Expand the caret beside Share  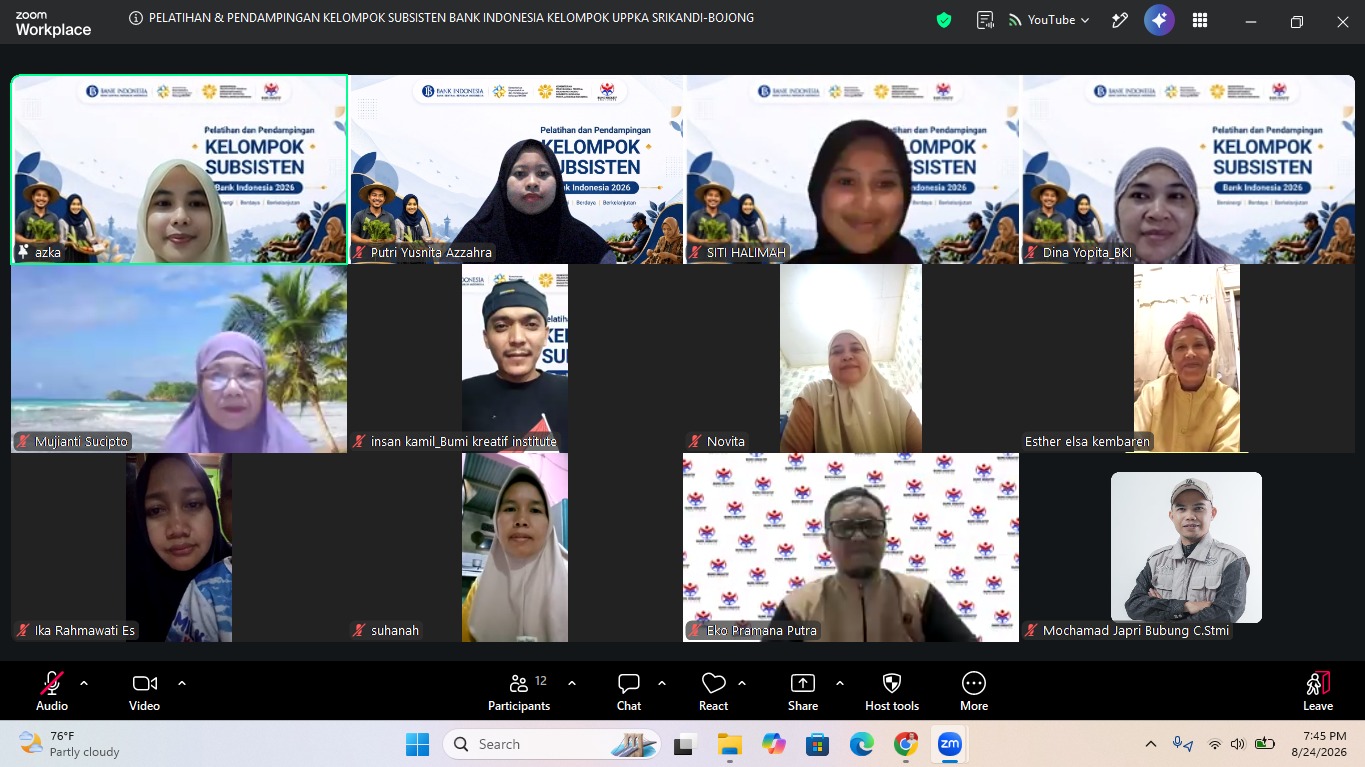point(840,683)
